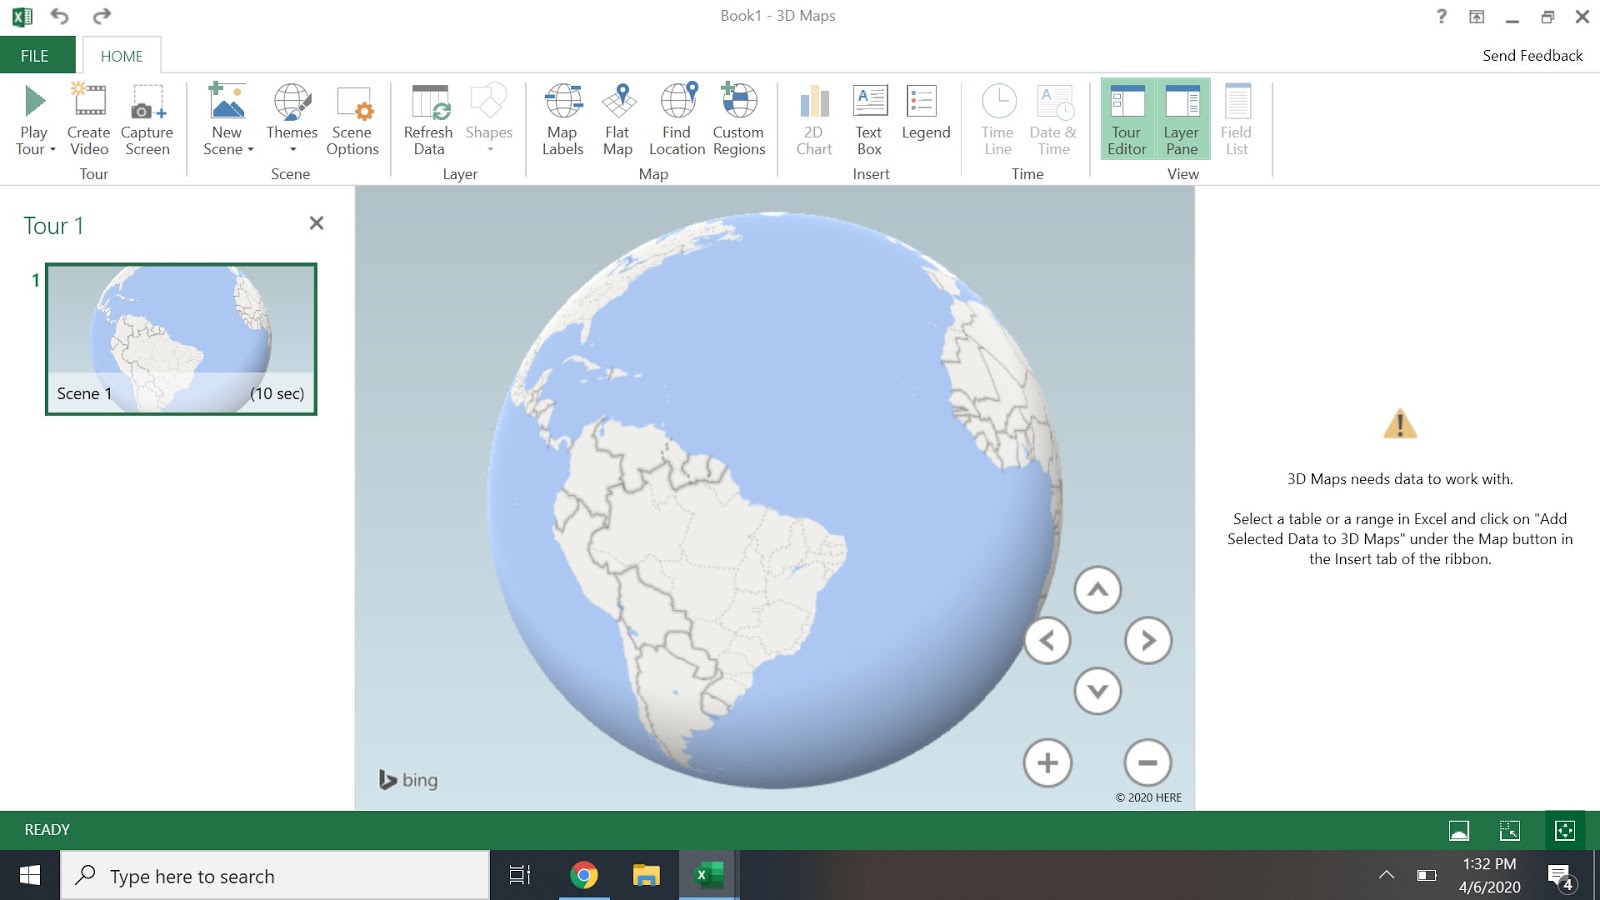
Task: Click the middle status bar view icon
Action: pyautogui.click(x=1510, y=830)
